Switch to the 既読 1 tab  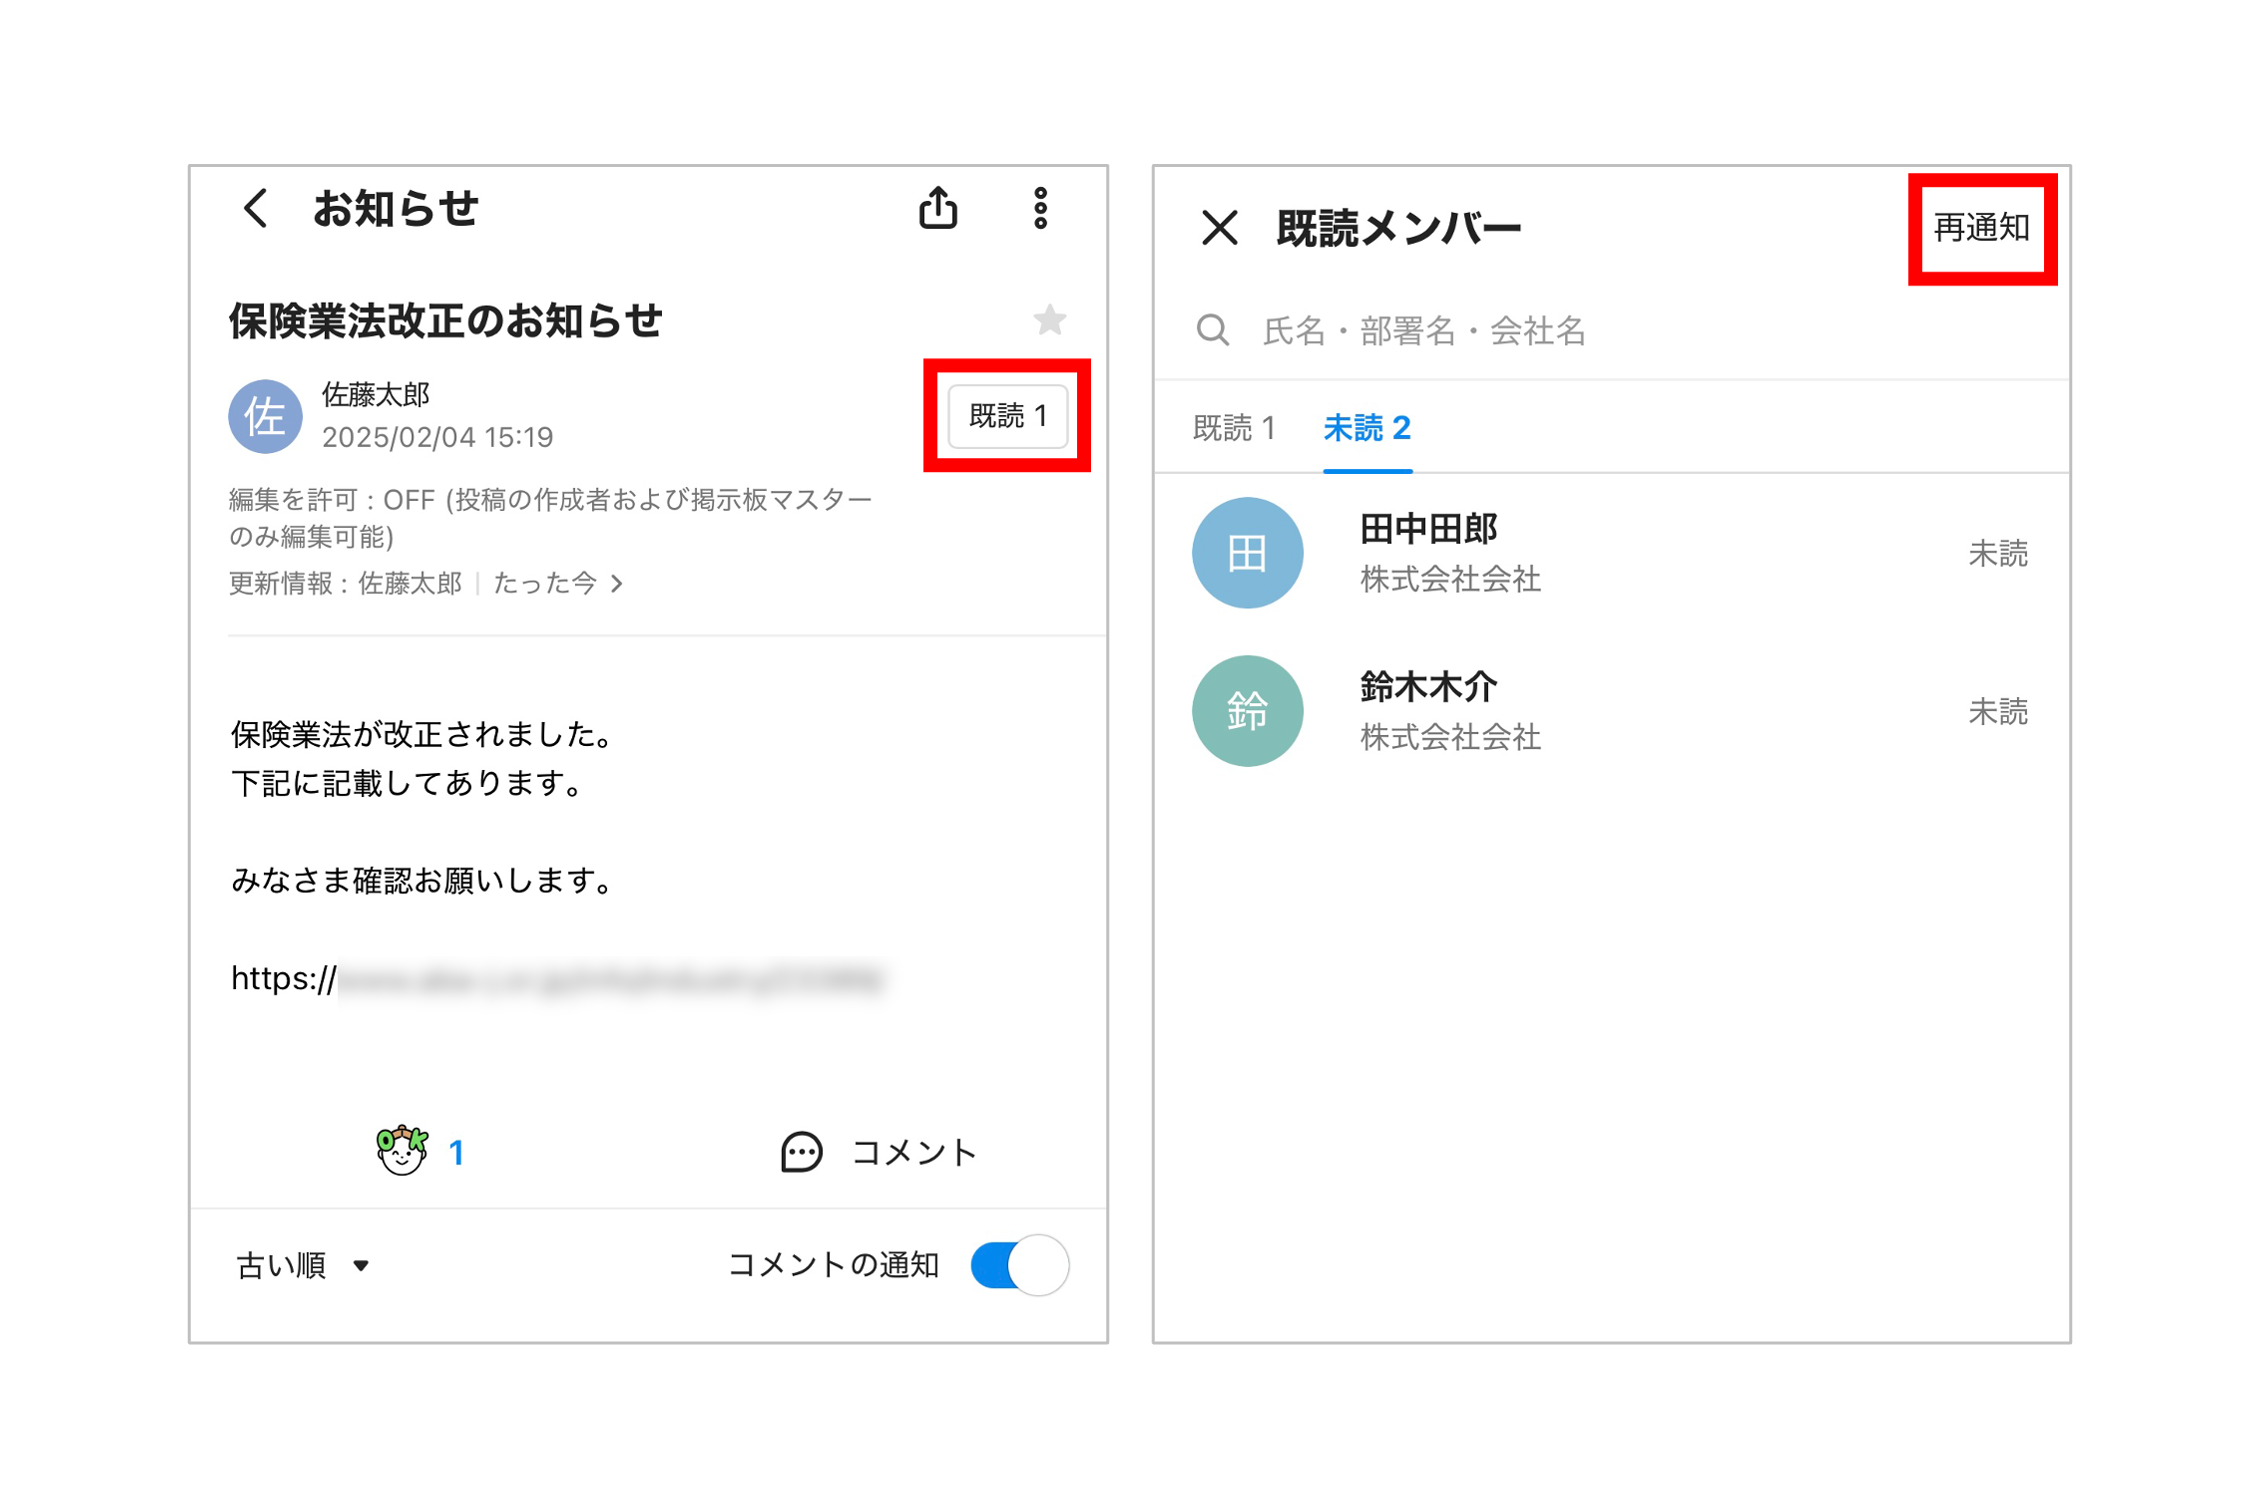coord(1235,429)
